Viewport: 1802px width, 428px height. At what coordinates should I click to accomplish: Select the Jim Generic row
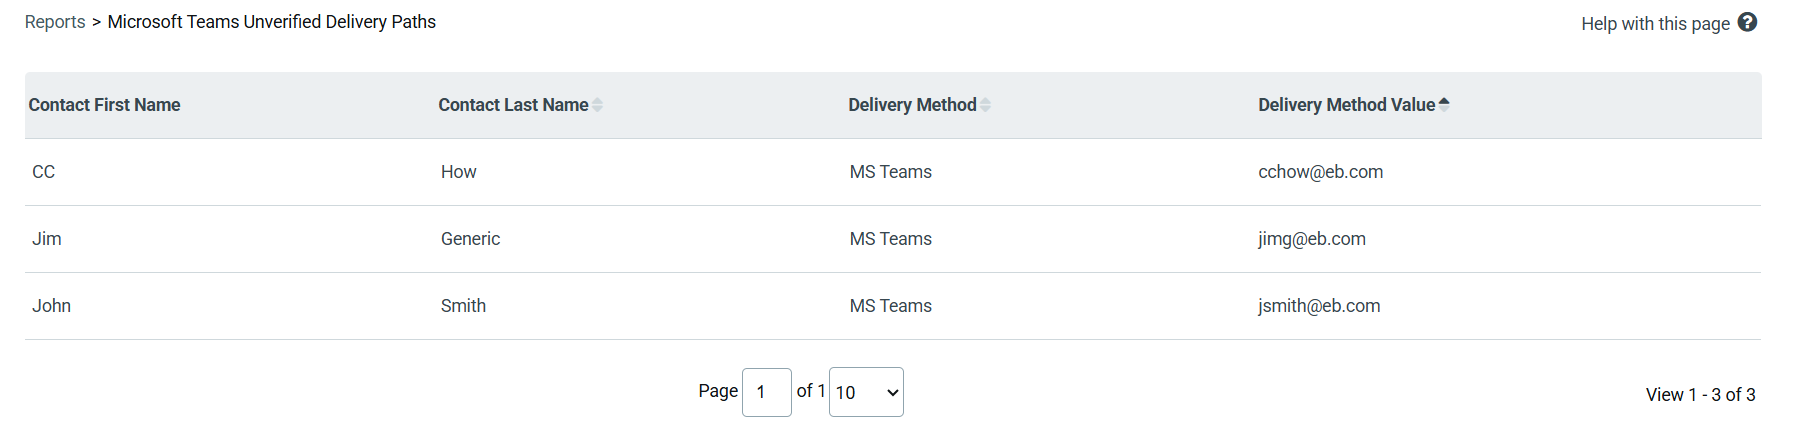click(x=47, y=239)
